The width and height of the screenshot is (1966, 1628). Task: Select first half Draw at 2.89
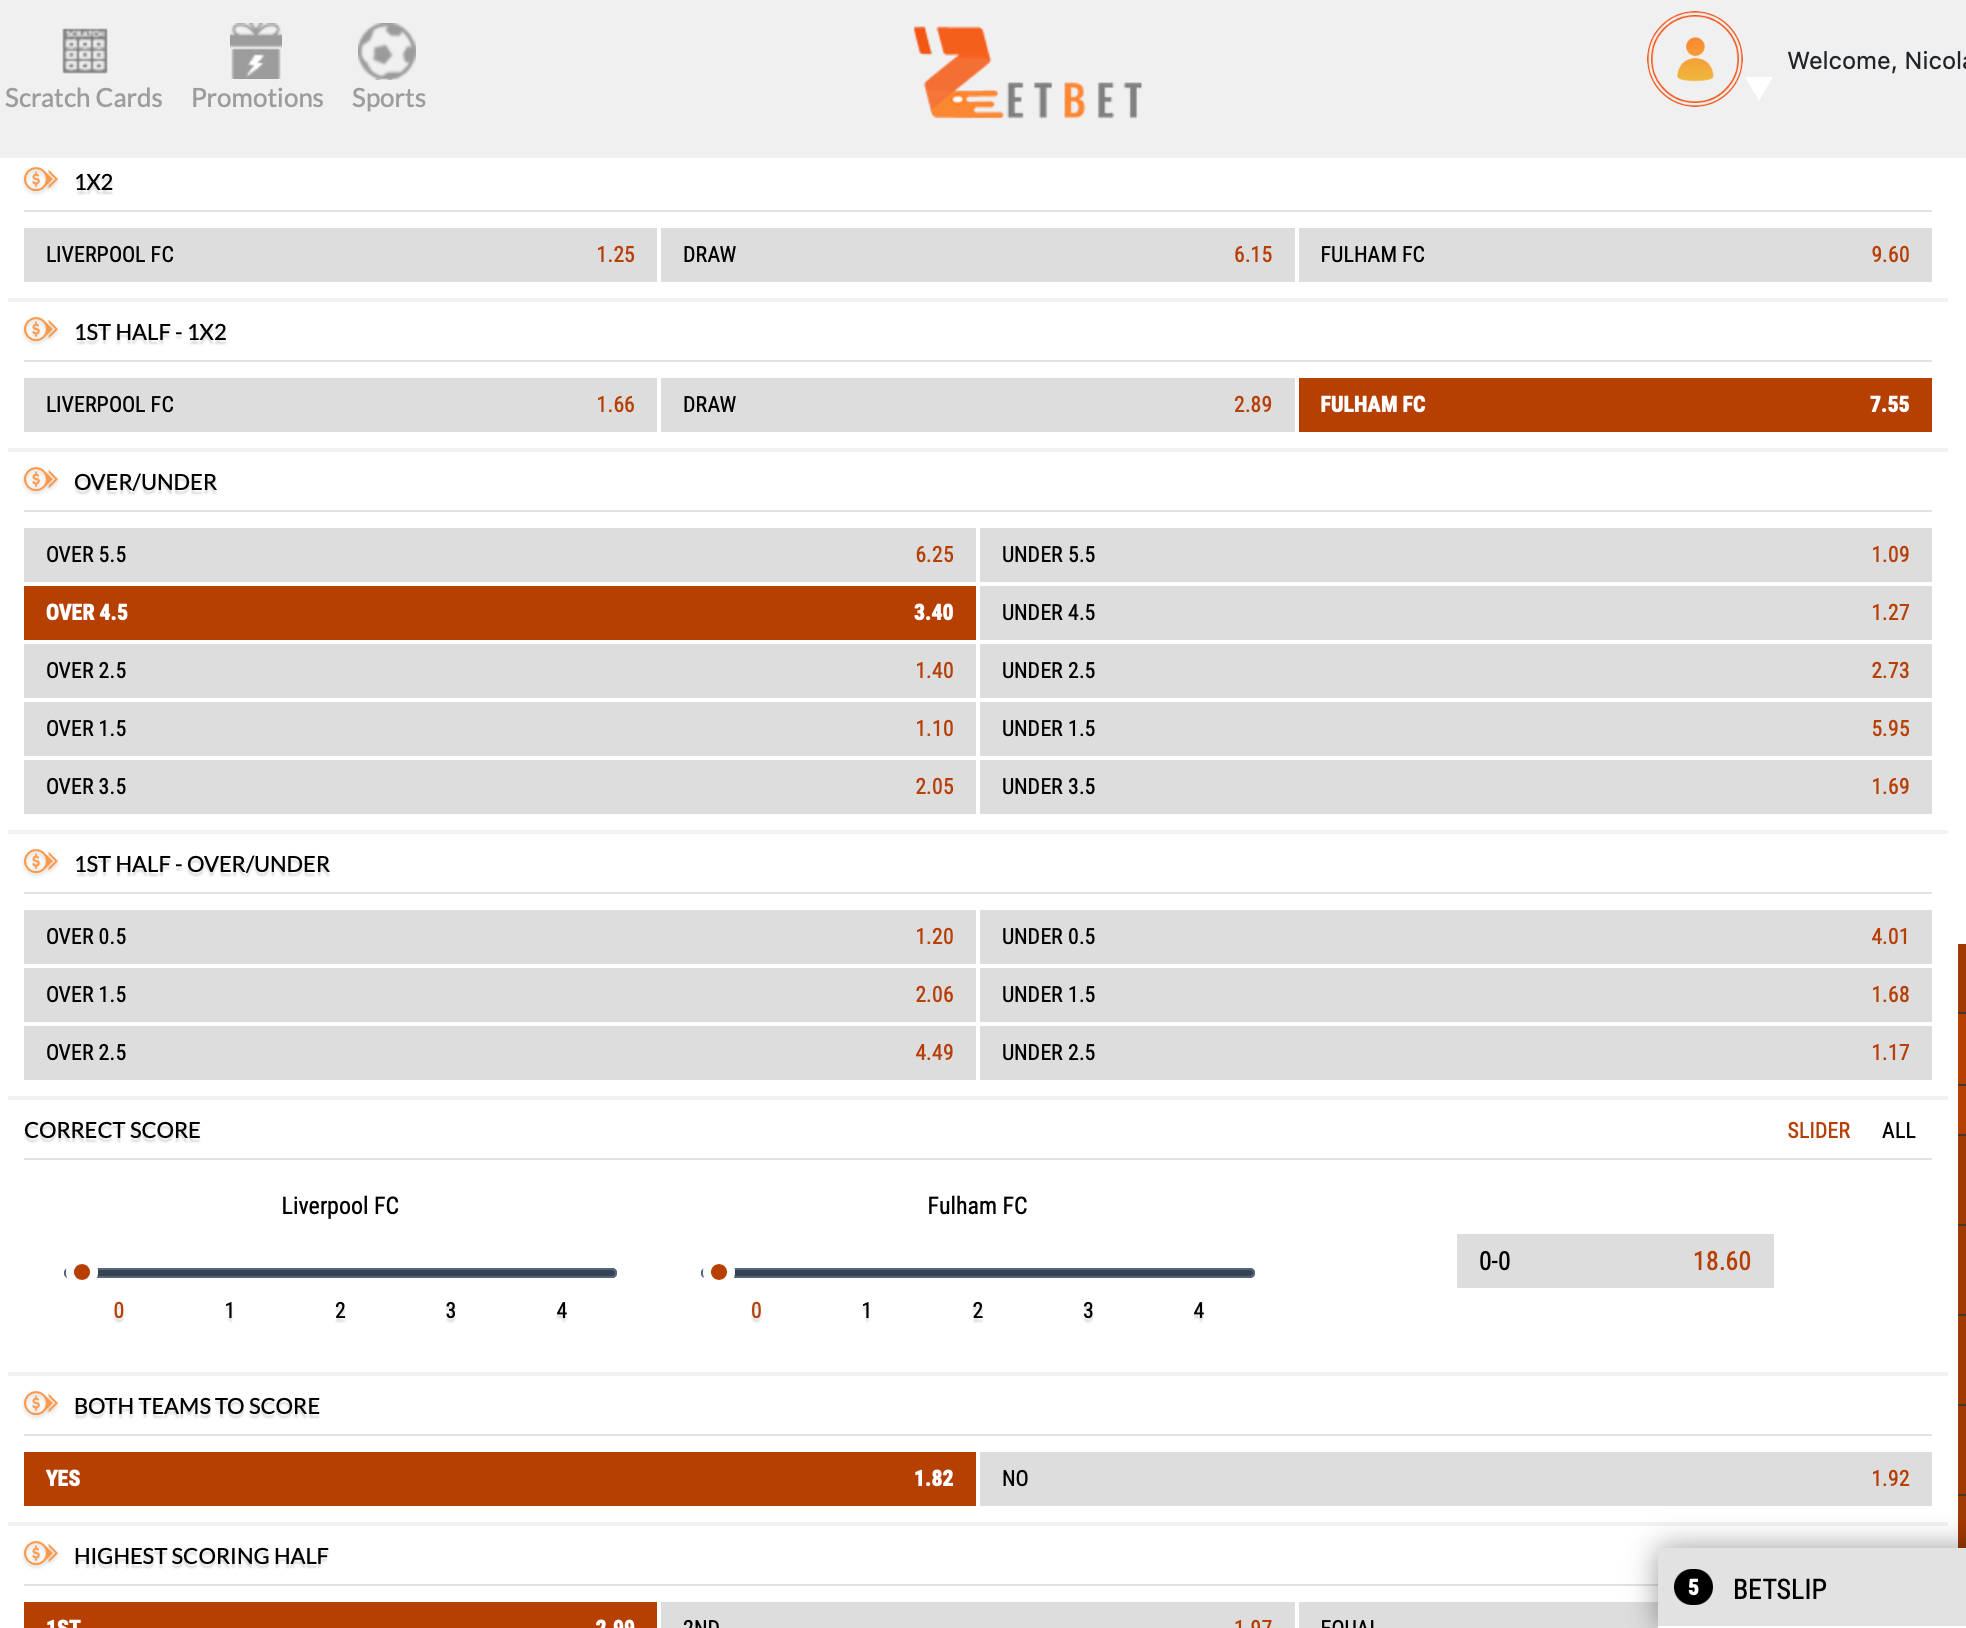(977, 405)
